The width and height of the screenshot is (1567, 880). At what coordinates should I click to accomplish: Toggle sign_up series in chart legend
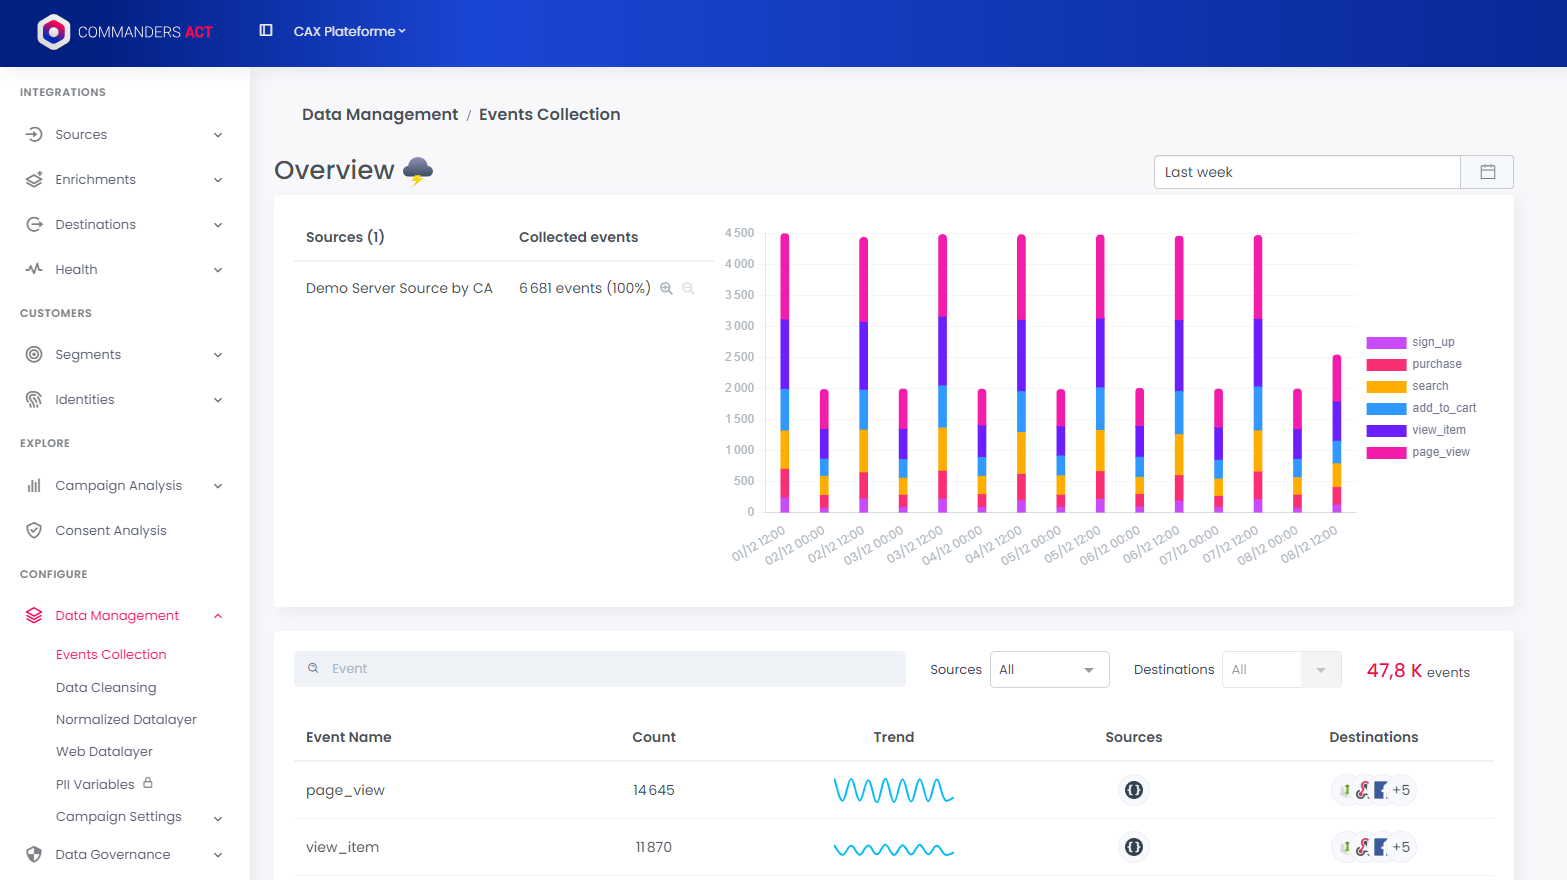tap(1432, 342)
